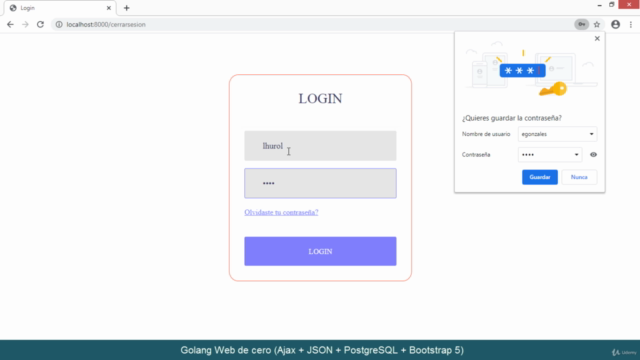Open the Chrome three-dot menu
640x360 pixels.
pos(631,24)
